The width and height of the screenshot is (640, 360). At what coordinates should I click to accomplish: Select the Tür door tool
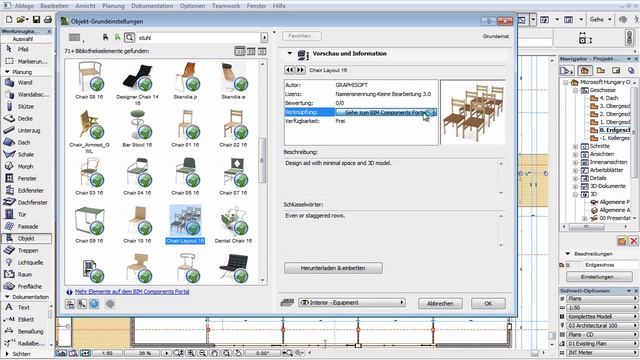(x=22, y=214)
